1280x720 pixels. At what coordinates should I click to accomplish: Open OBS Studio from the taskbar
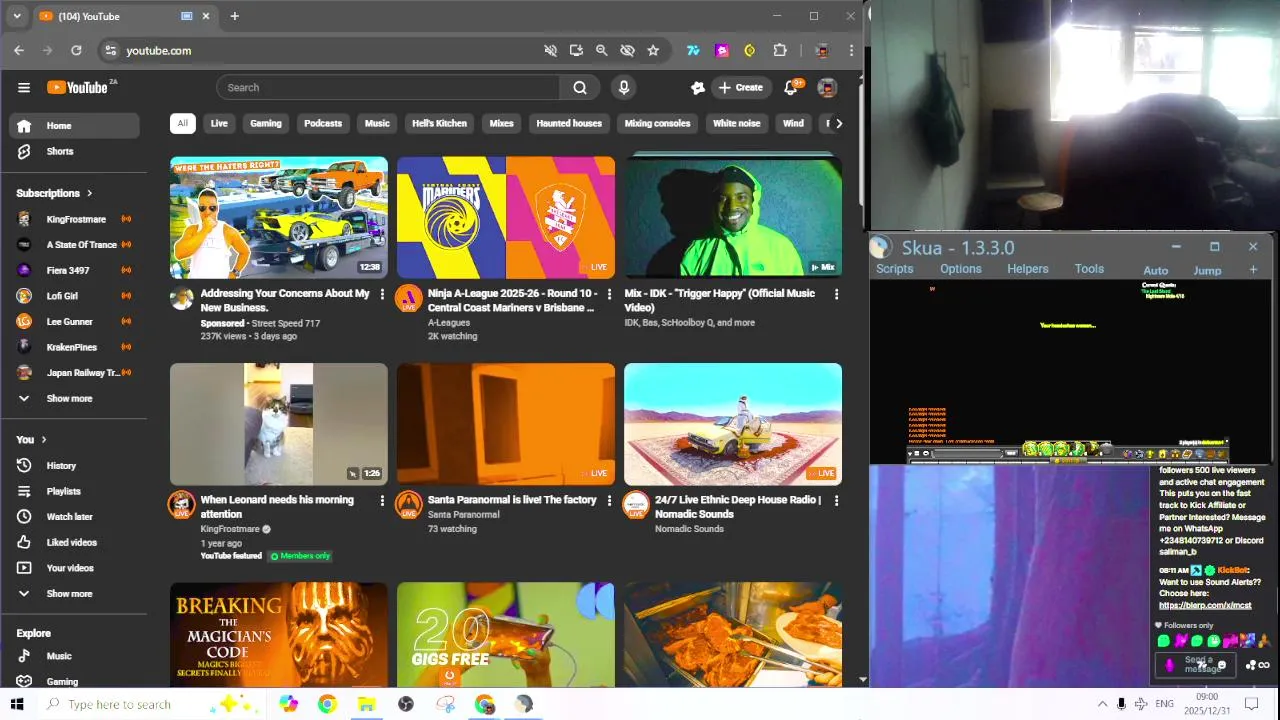pyautogui.click(x=405, y=704)
